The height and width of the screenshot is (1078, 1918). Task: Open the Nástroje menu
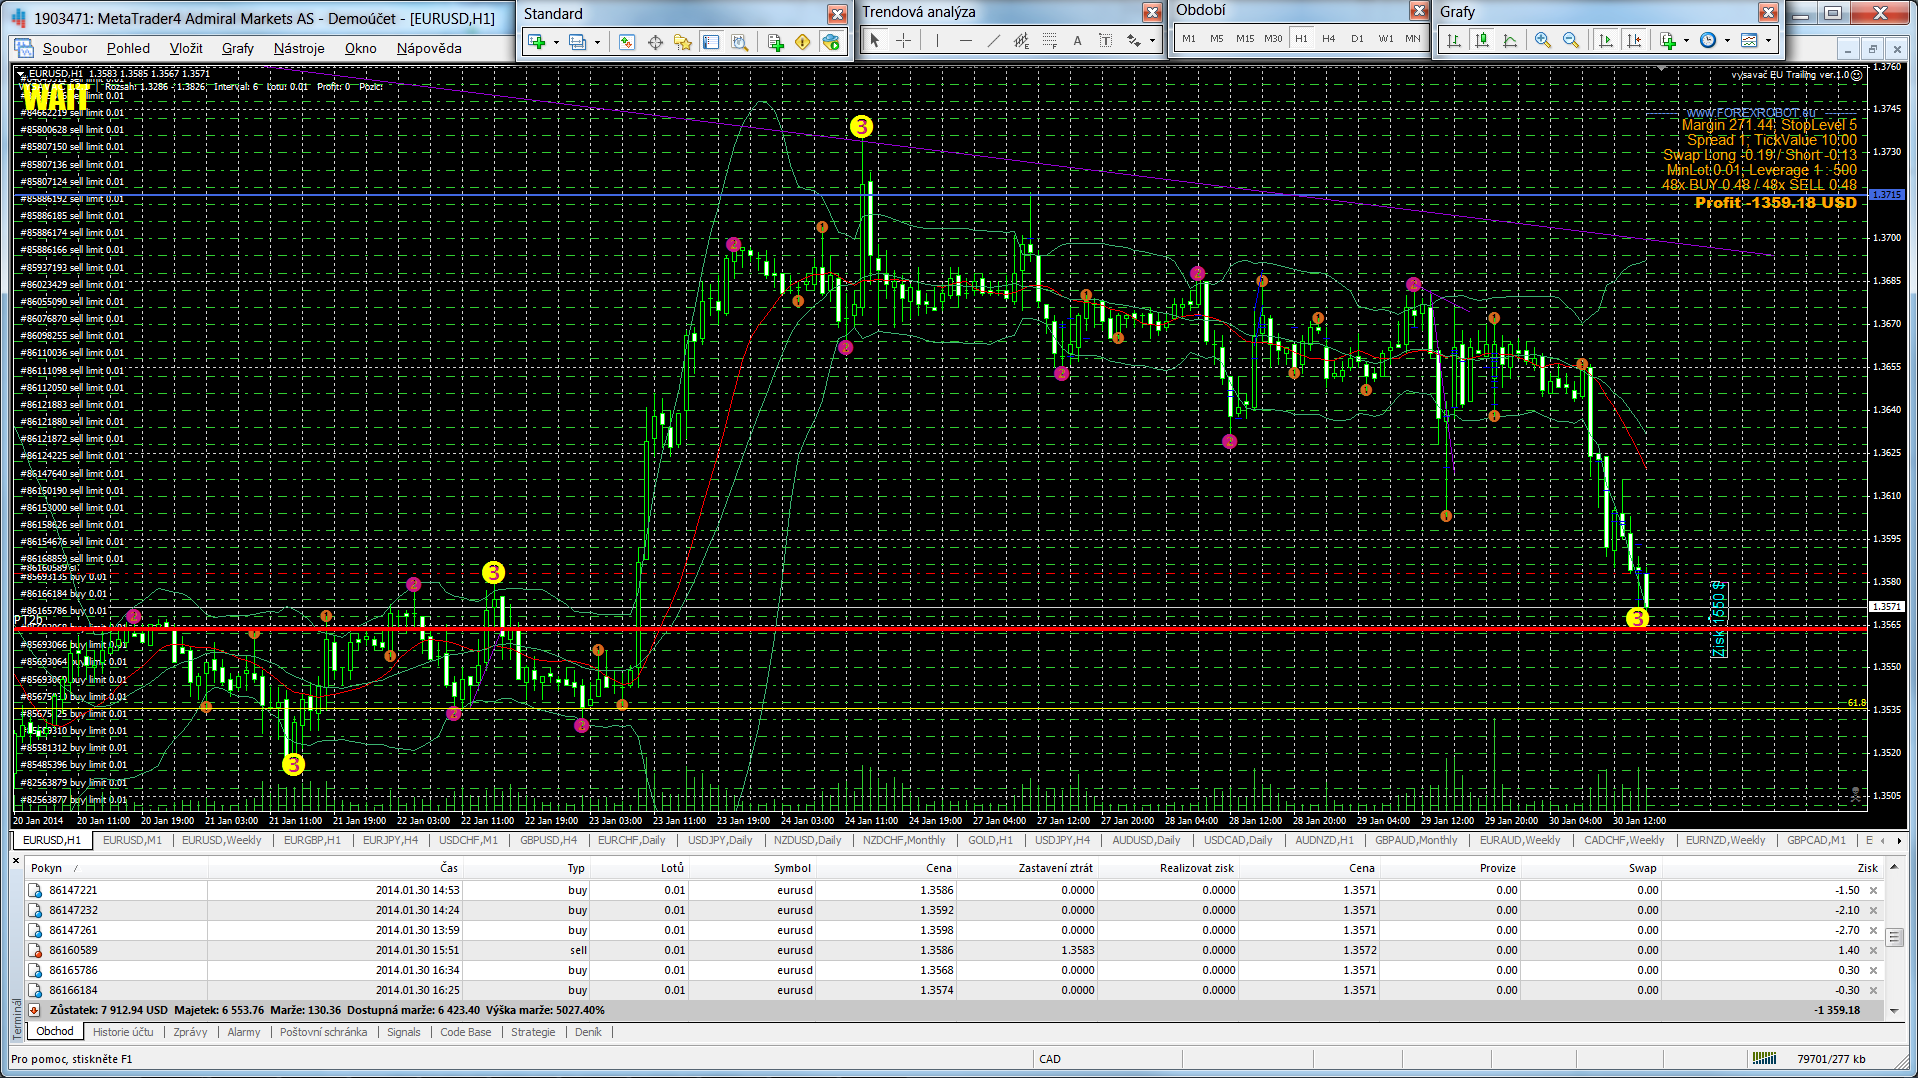point(299,48)
